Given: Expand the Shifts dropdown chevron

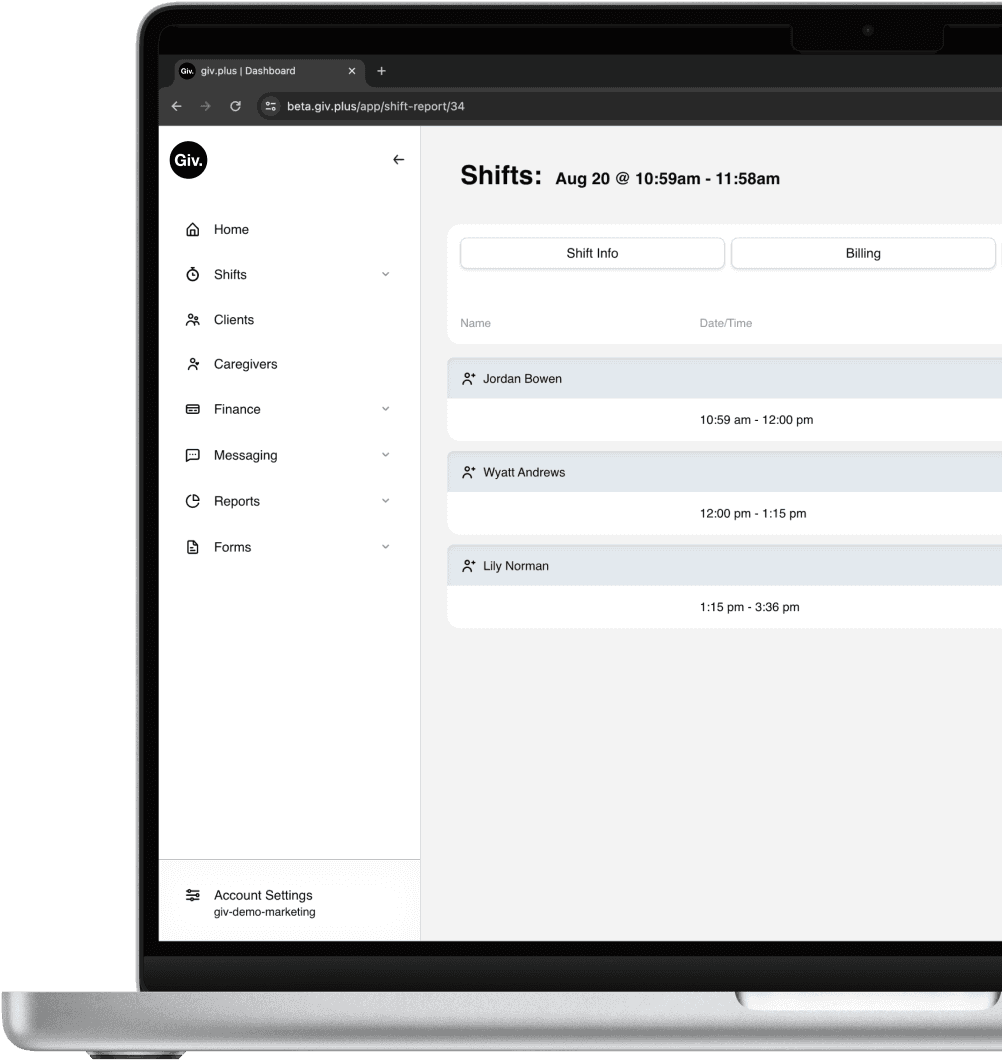Looking at the screenshot, I should 386,274.
